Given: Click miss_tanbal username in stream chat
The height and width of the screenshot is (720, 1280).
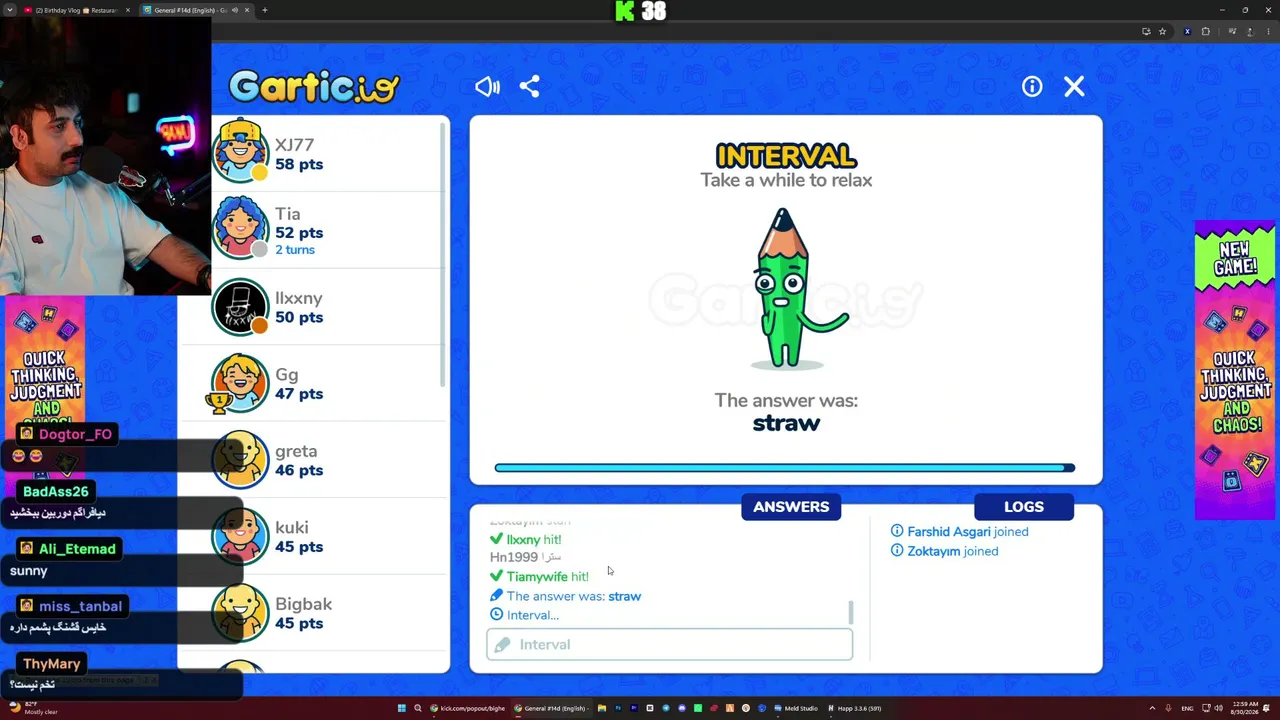Looking at the screenshot, I should [x=80, y=606].
